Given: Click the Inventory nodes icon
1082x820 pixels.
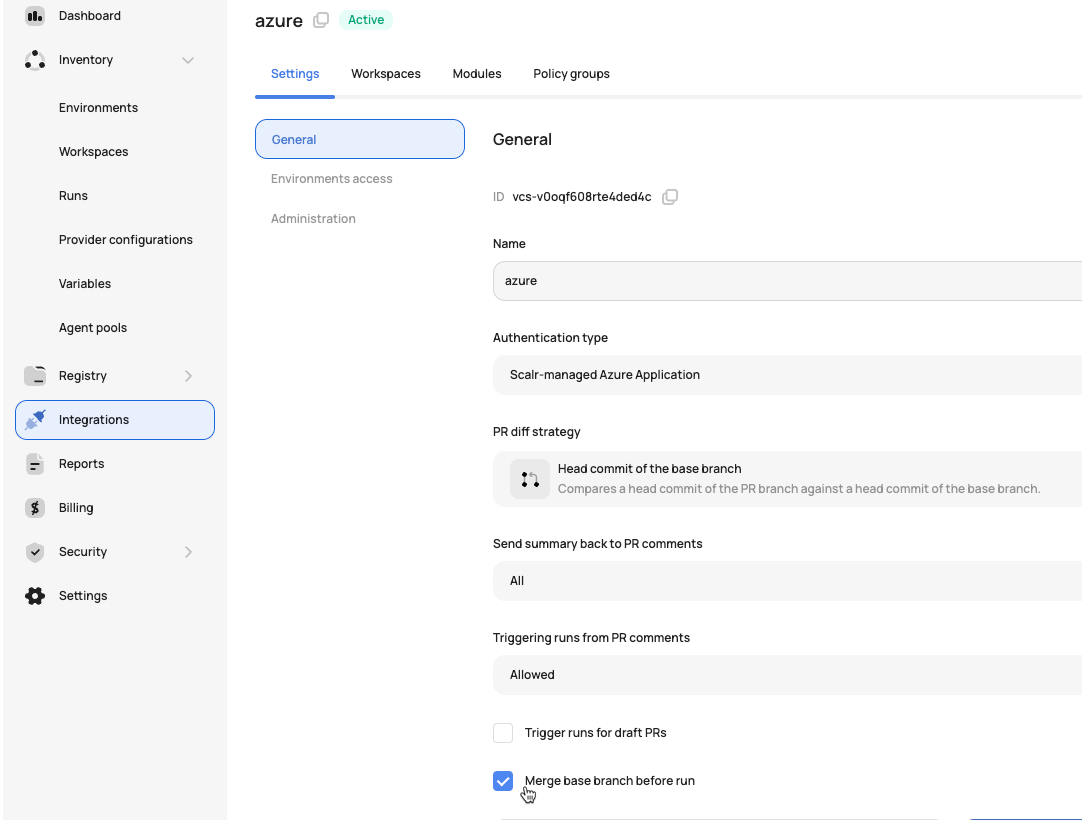Looking at the screenshot, I should [35, 60].
